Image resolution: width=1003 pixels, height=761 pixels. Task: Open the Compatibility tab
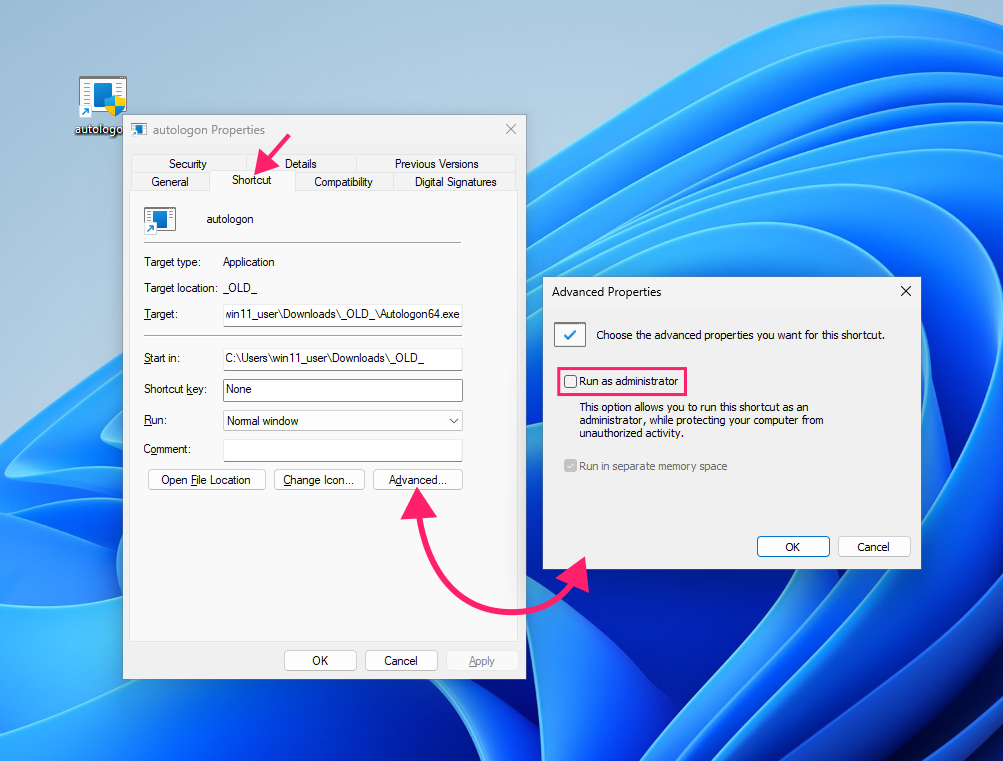click(344, 182)
